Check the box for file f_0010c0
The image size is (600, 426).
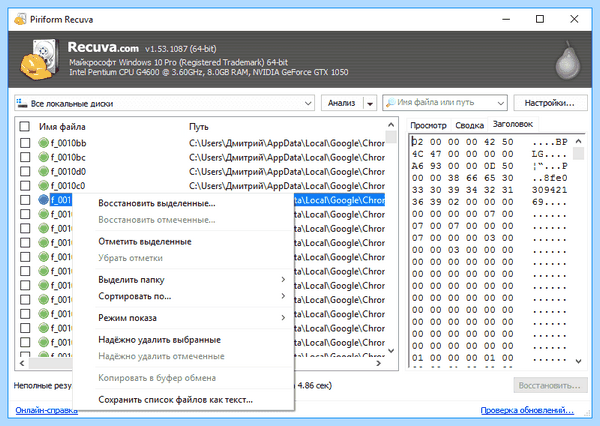point(25,185)
